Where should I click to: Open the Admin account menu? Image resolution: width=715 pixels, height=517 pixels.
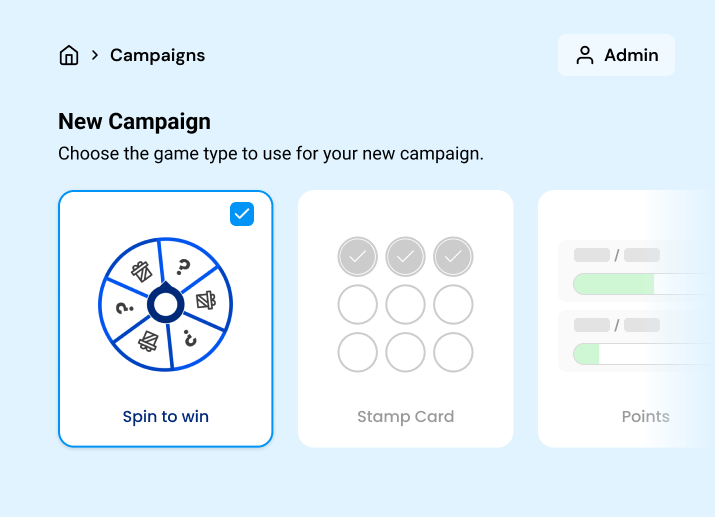coord(616,55)
